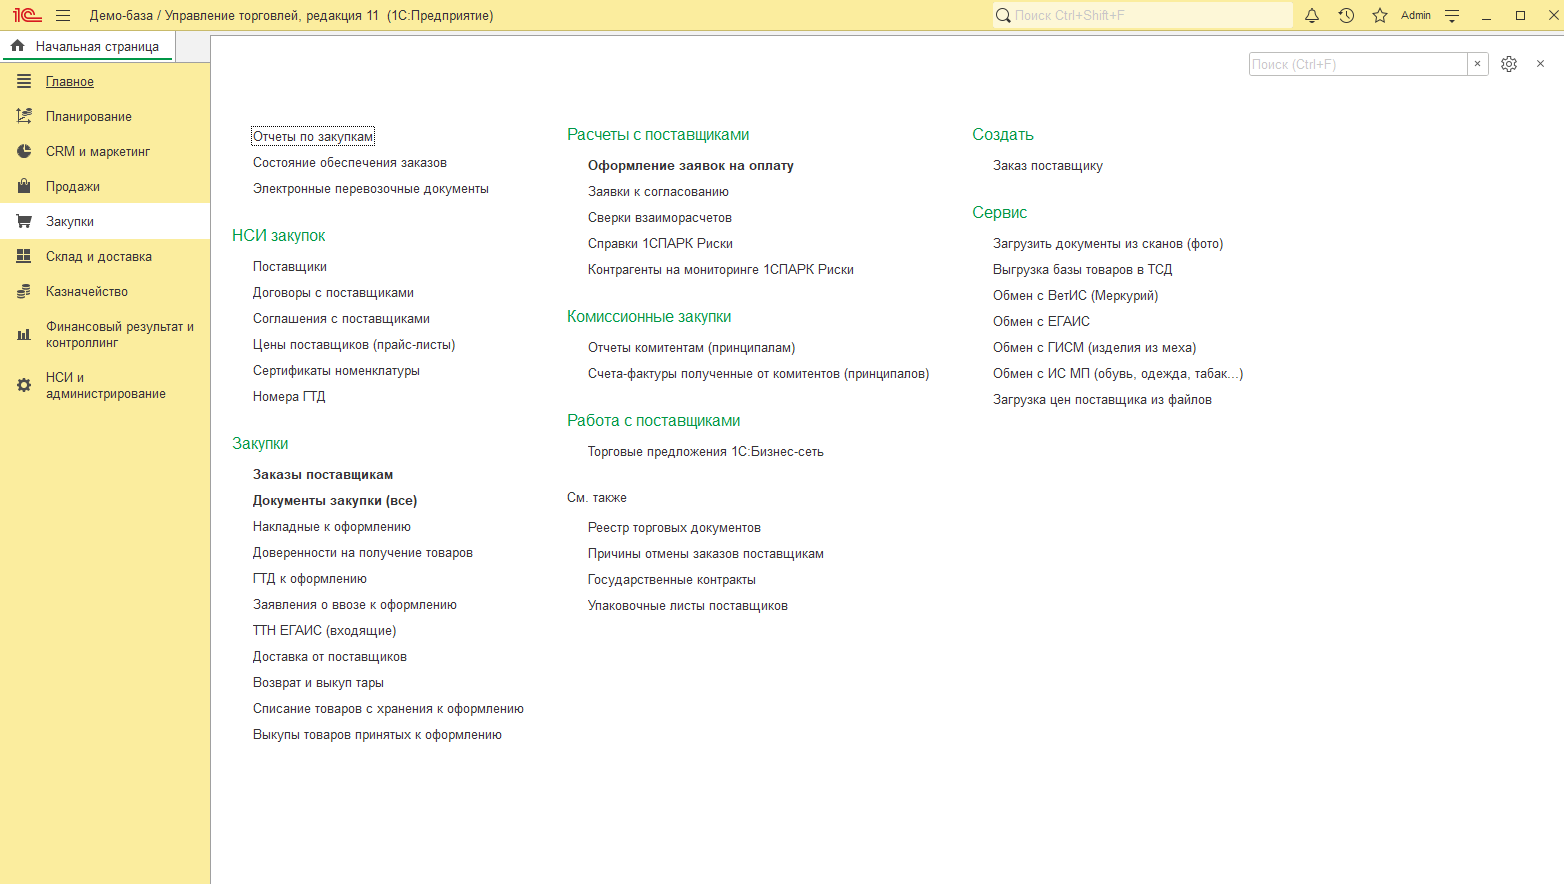This screenshot has width=1564, height=884.
Task: Open Состояние обеспечения заказов
Action: 350,162
